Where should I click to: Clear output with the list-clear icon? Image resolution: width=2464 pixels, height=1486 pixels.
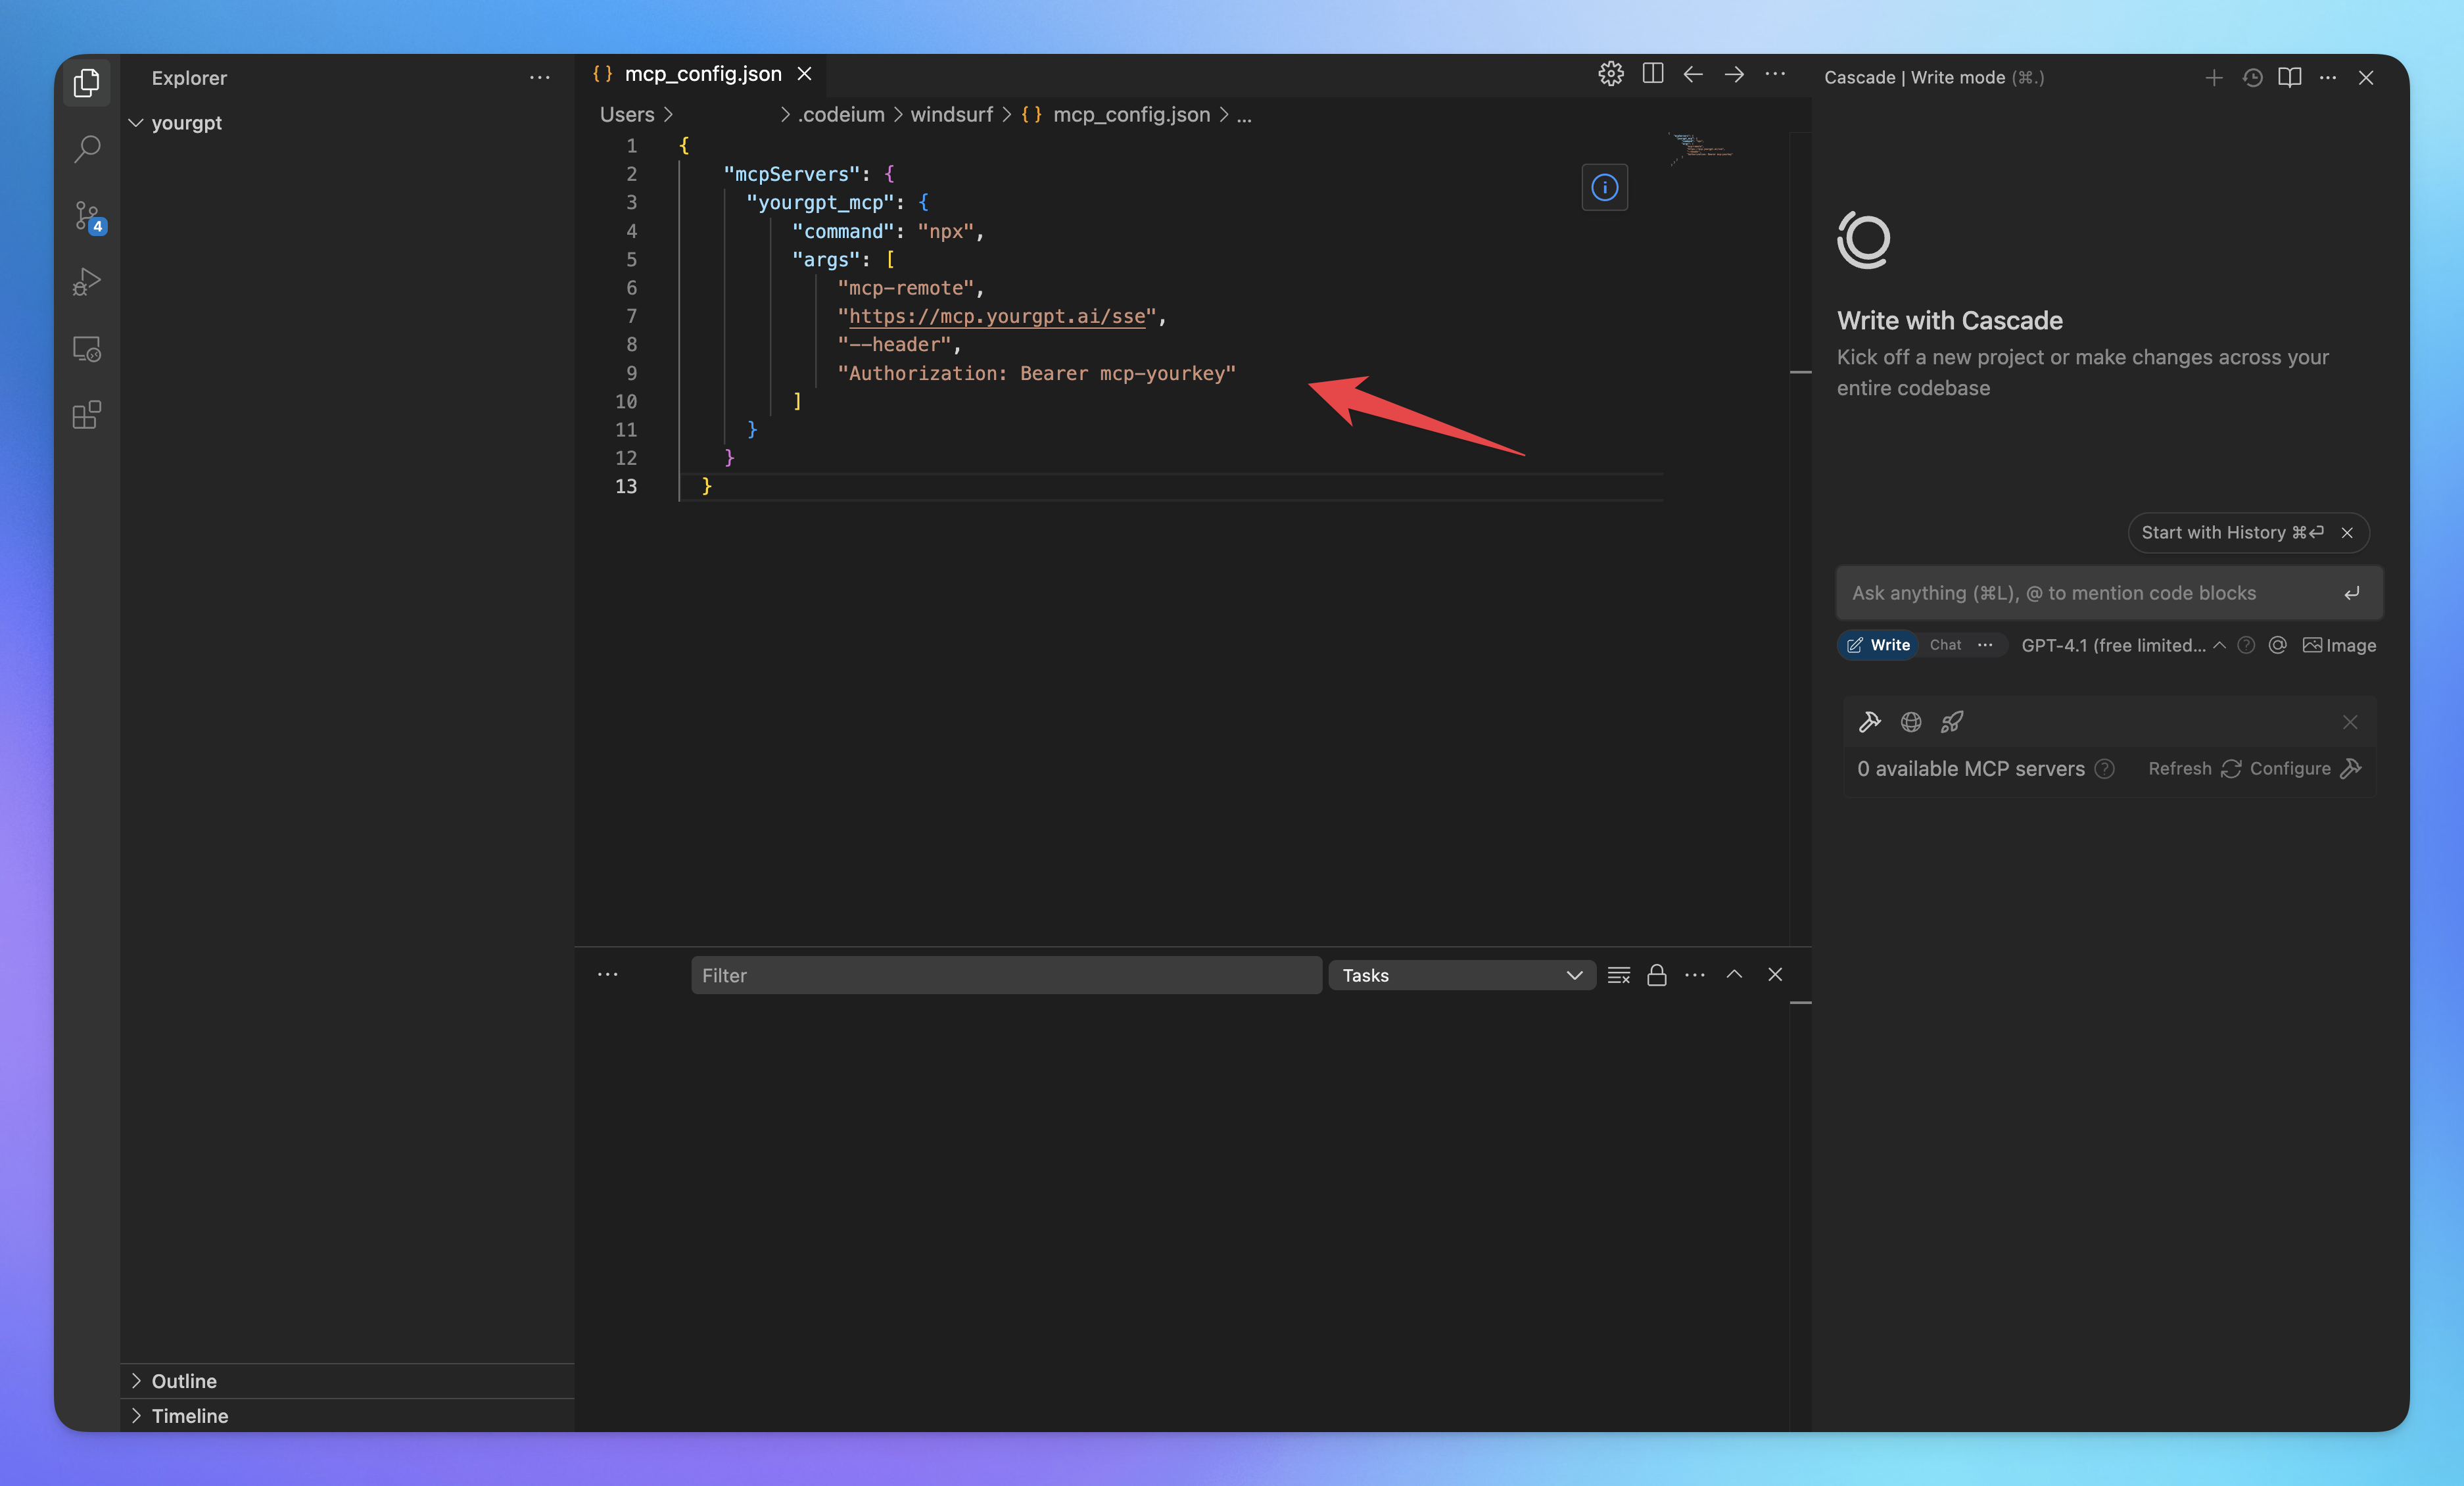tap(1618, 975)
